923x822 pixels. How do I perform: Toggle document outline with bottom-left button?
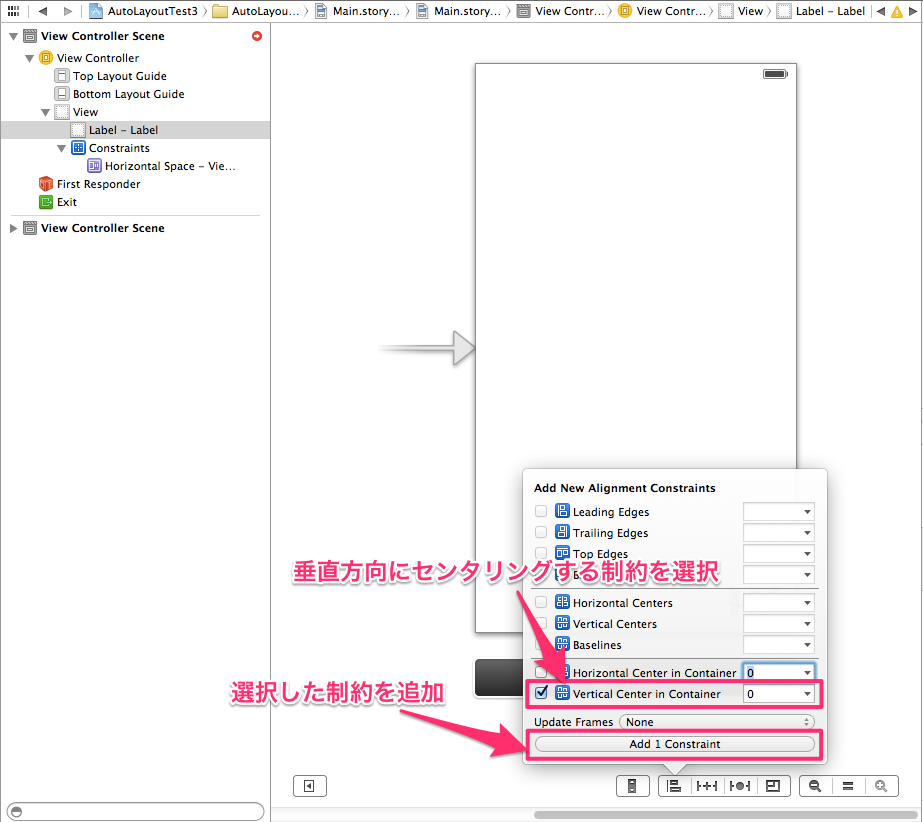click(310, 785)
